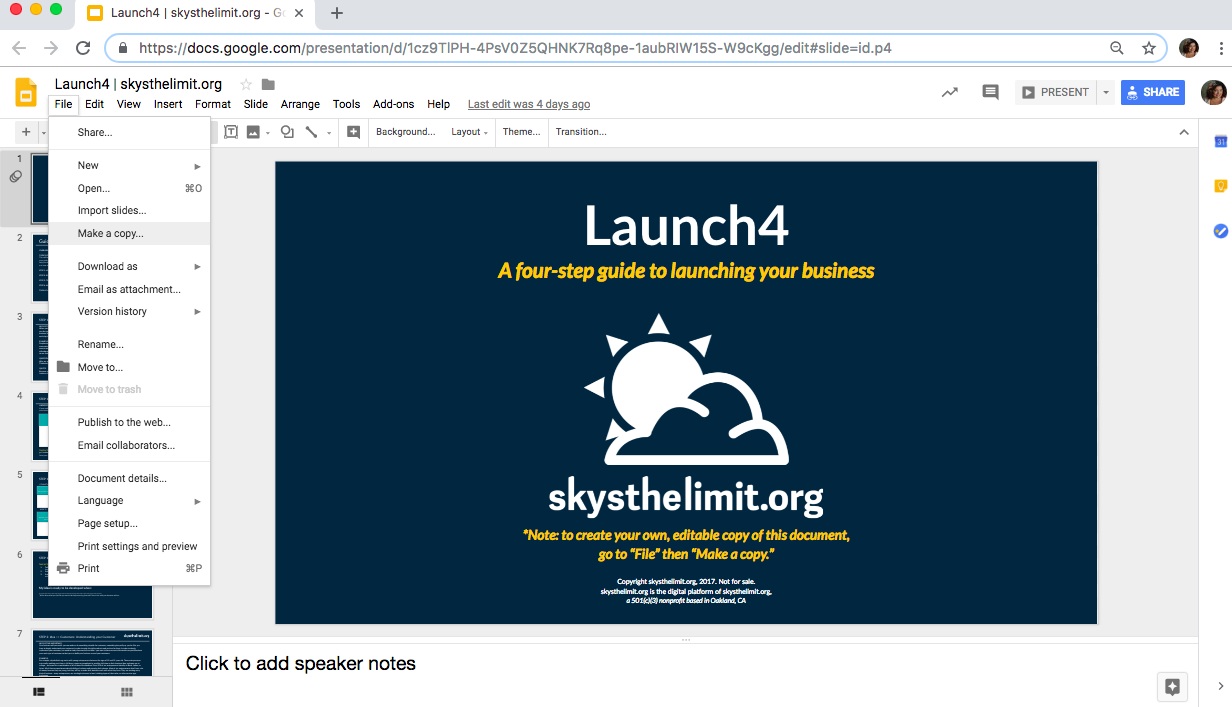Click the Explore button at bottom right
The height and width of the screenshot is (707, 1232).
click(x=1172, y=687)
